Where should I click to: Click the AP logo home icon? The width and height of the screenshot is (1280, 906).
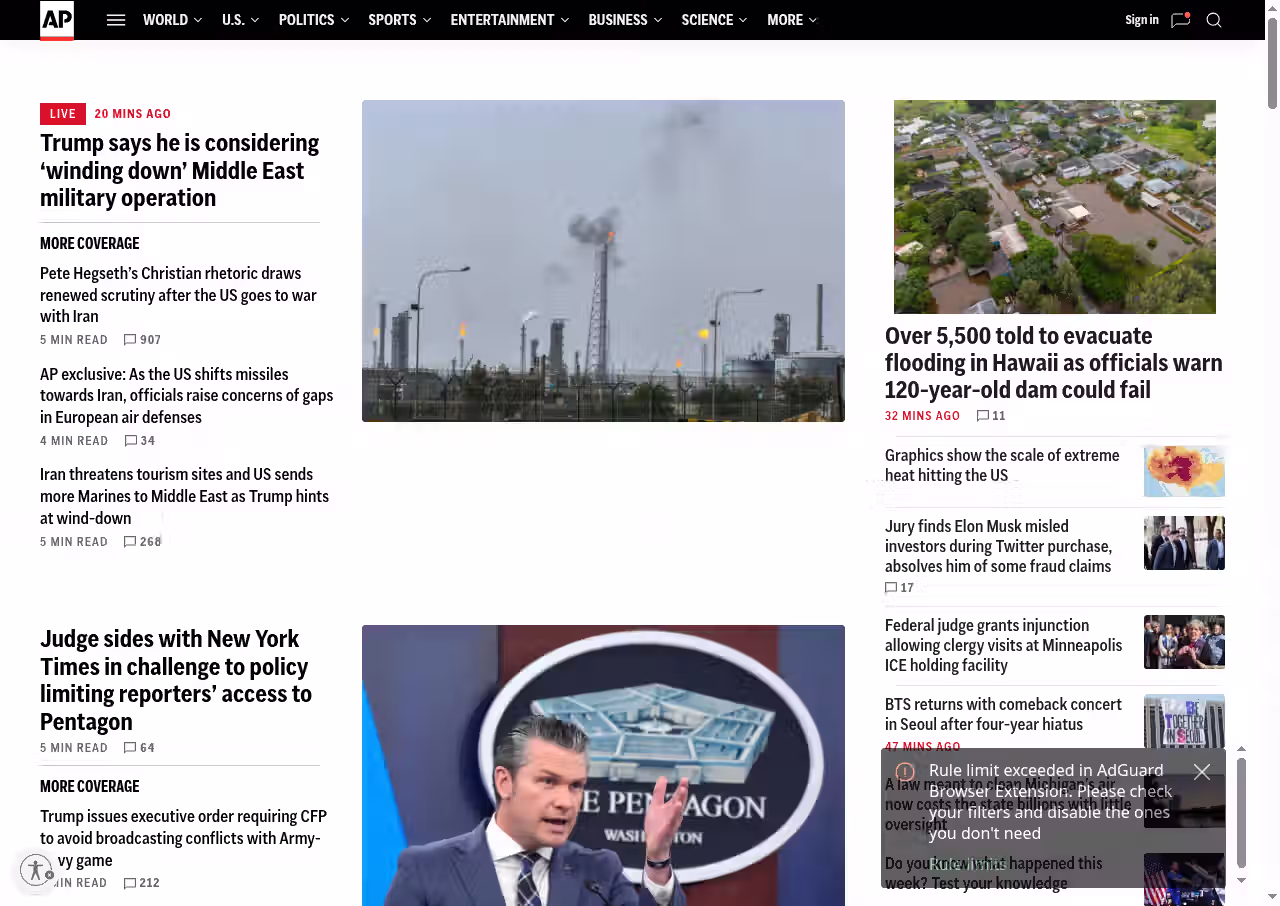(x=57, y=20)
